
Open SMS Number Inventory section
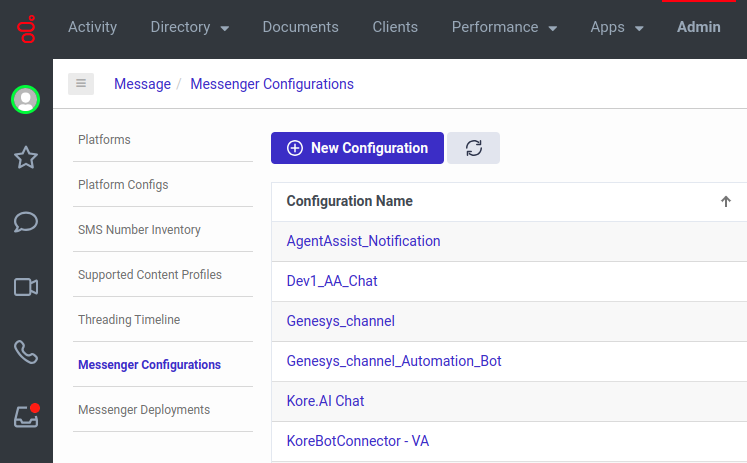[x=139, y=230]
